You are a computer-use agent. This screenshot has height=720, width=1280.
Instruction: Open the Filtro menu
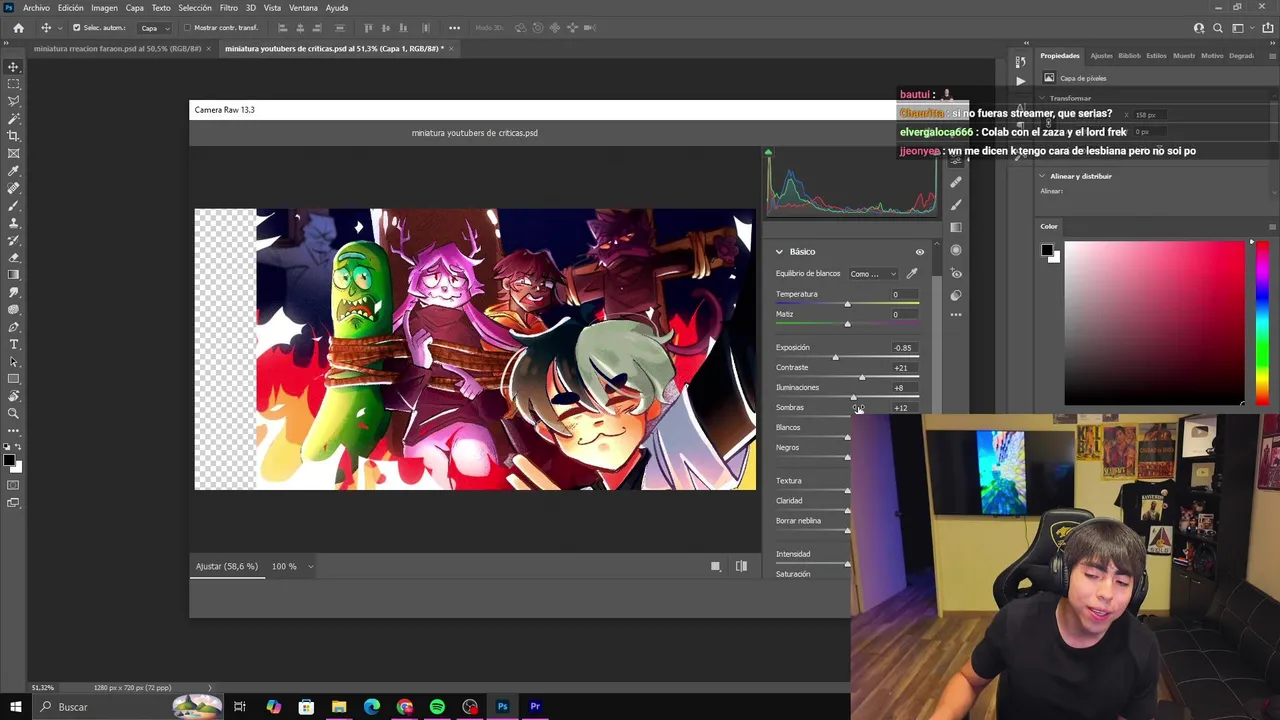[229, 8]
